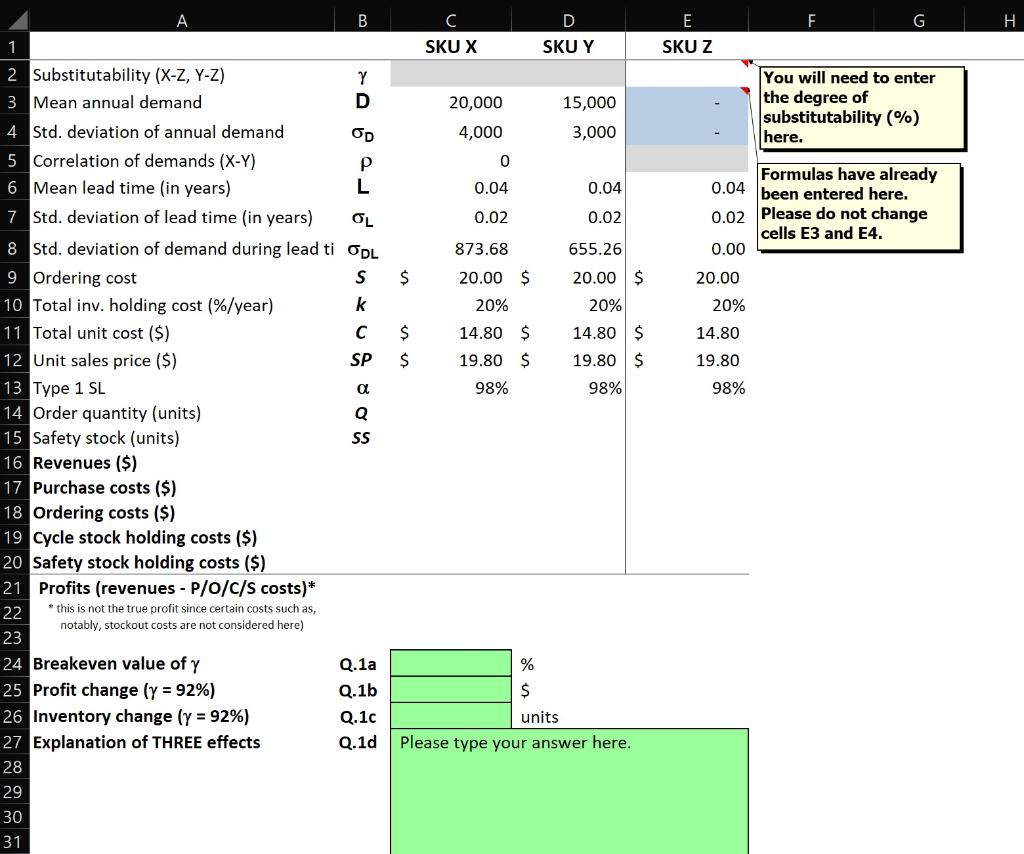
Task: Select column B header
Action: [x=362, y=18]
